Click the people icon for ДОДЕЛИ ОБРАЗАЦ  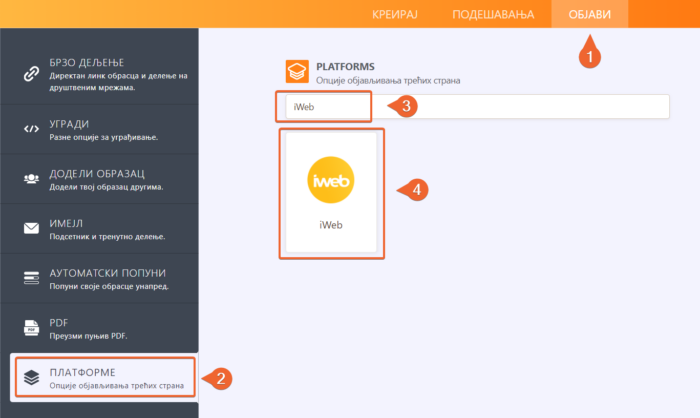coord(31,179)
